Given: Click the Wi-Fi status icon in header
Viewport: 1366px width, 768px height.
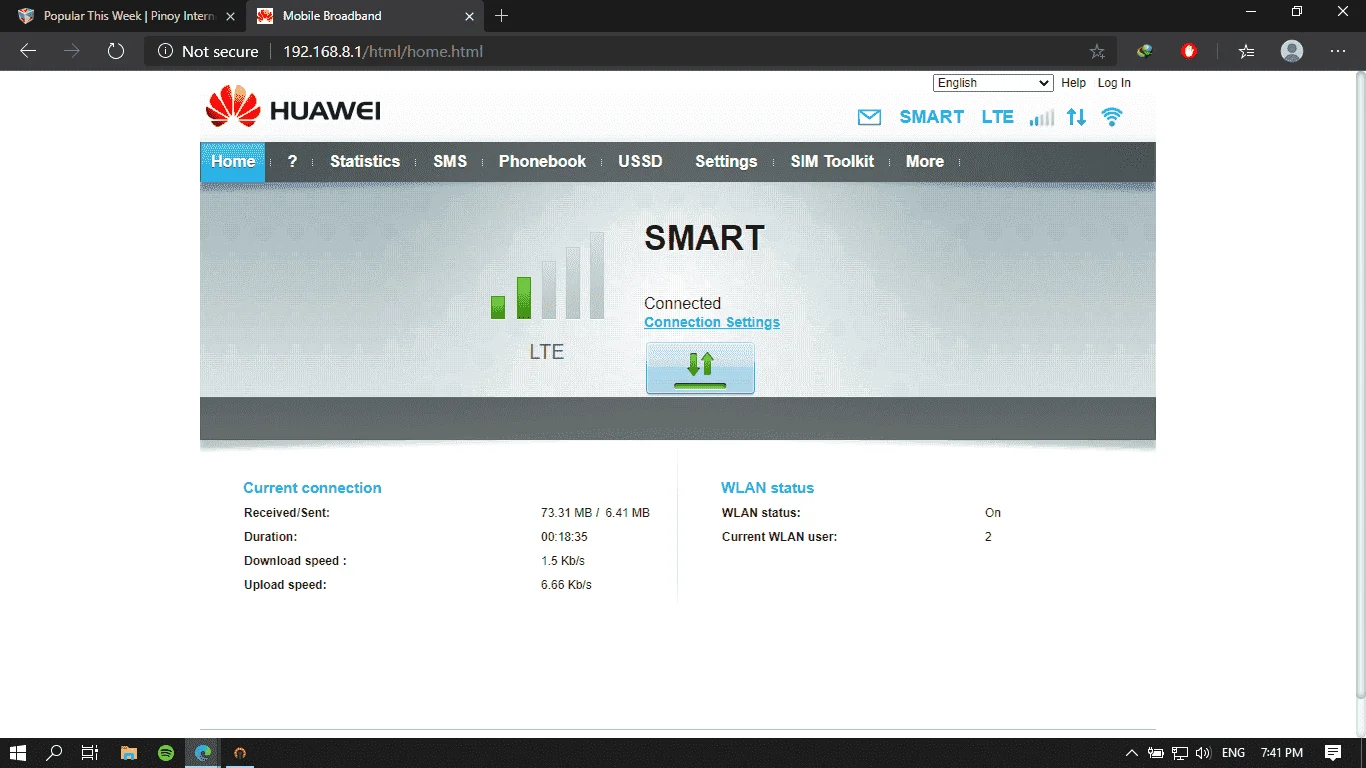Looking at the screenshot, I should tap(1111, 117).
